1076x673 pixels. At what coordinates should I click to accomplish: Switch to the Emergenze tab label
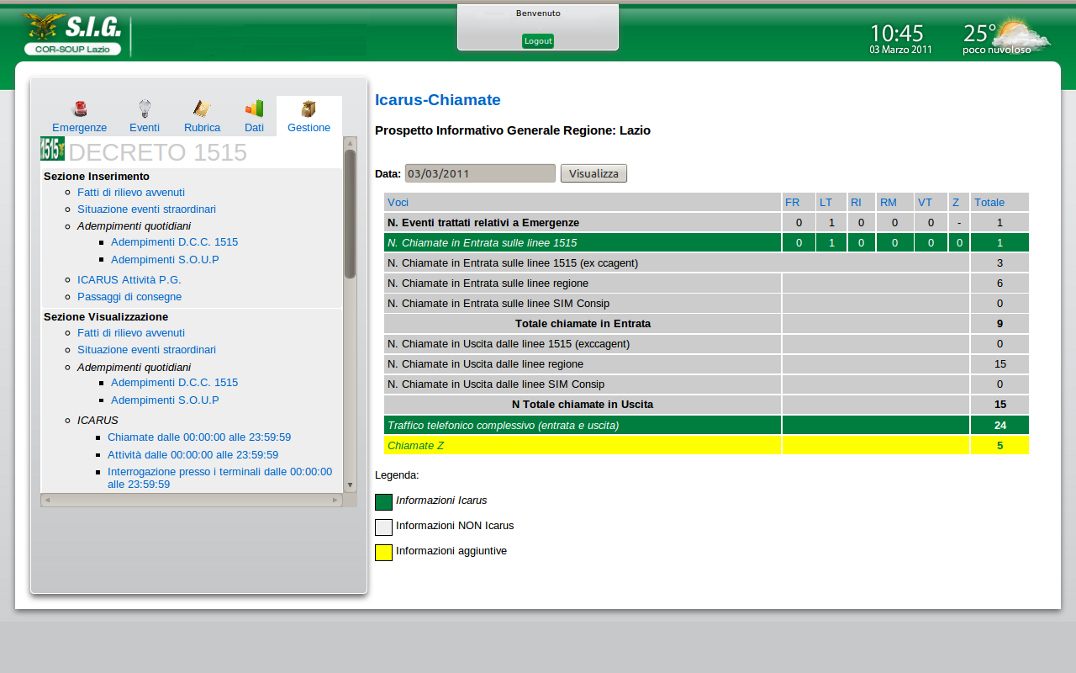click(x=80, y=128)
